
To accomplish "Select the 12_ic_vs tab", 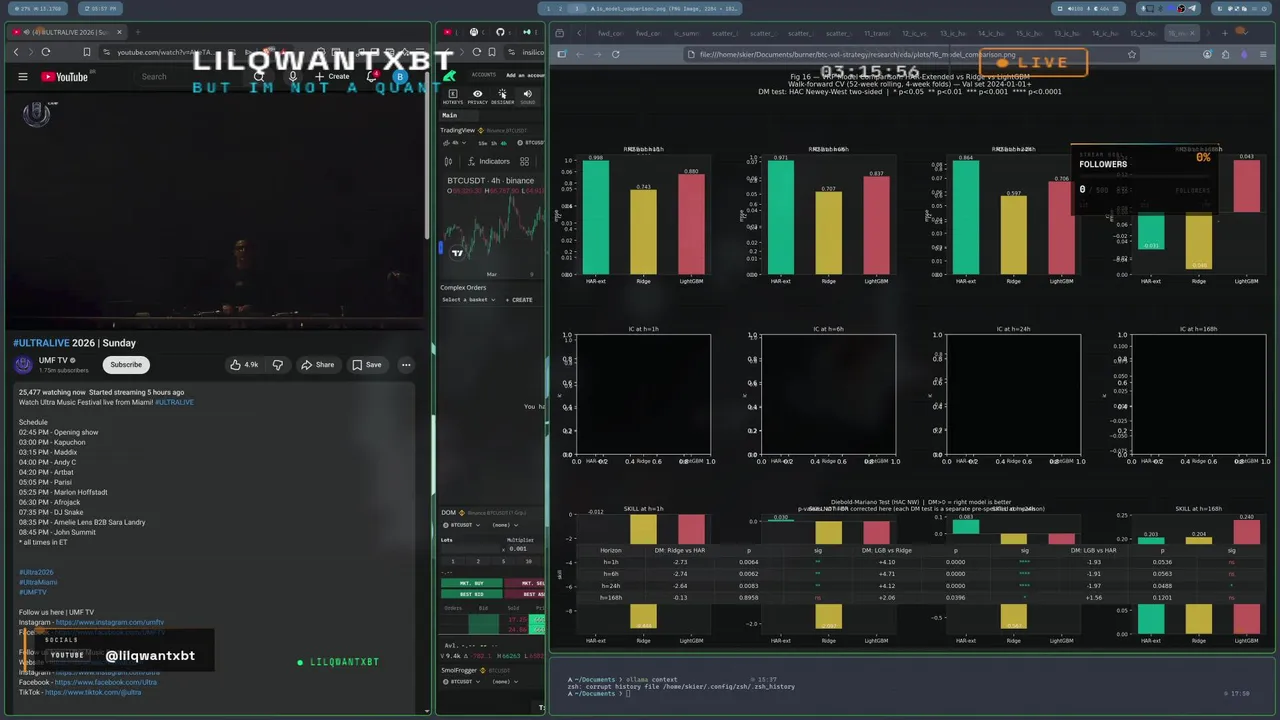I will (914, 33).
